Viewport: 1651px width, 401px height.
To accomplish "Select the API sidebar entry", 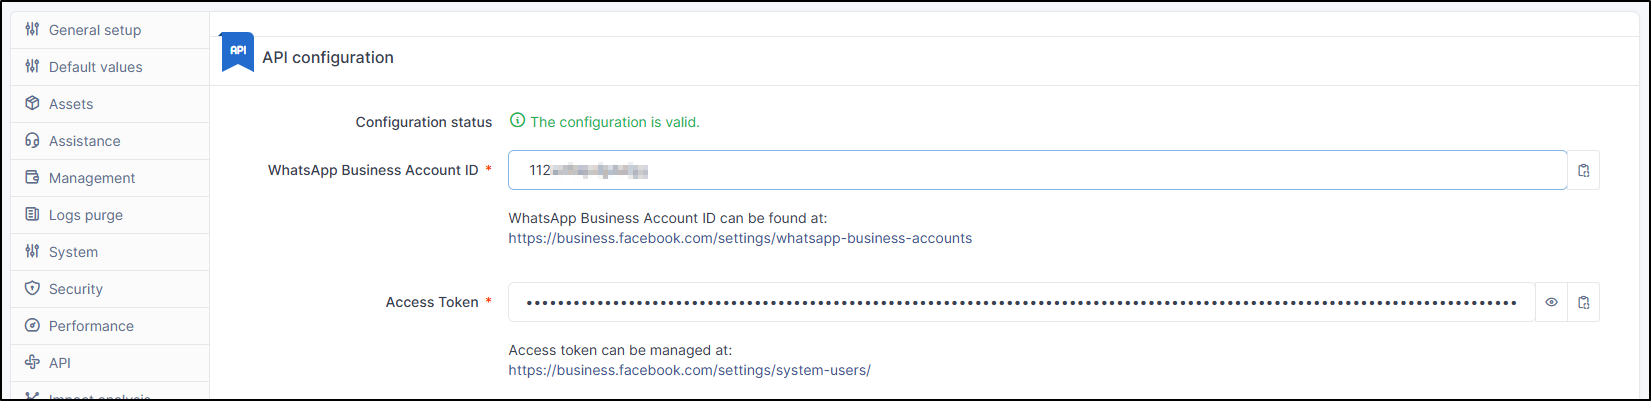I will [60, 363].
